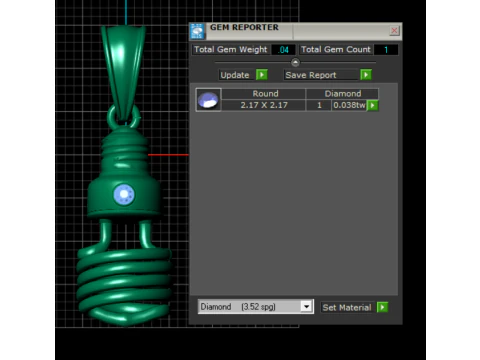Click the Total Gem Count value 1
The image size is (480, 360).
[386, 50]
